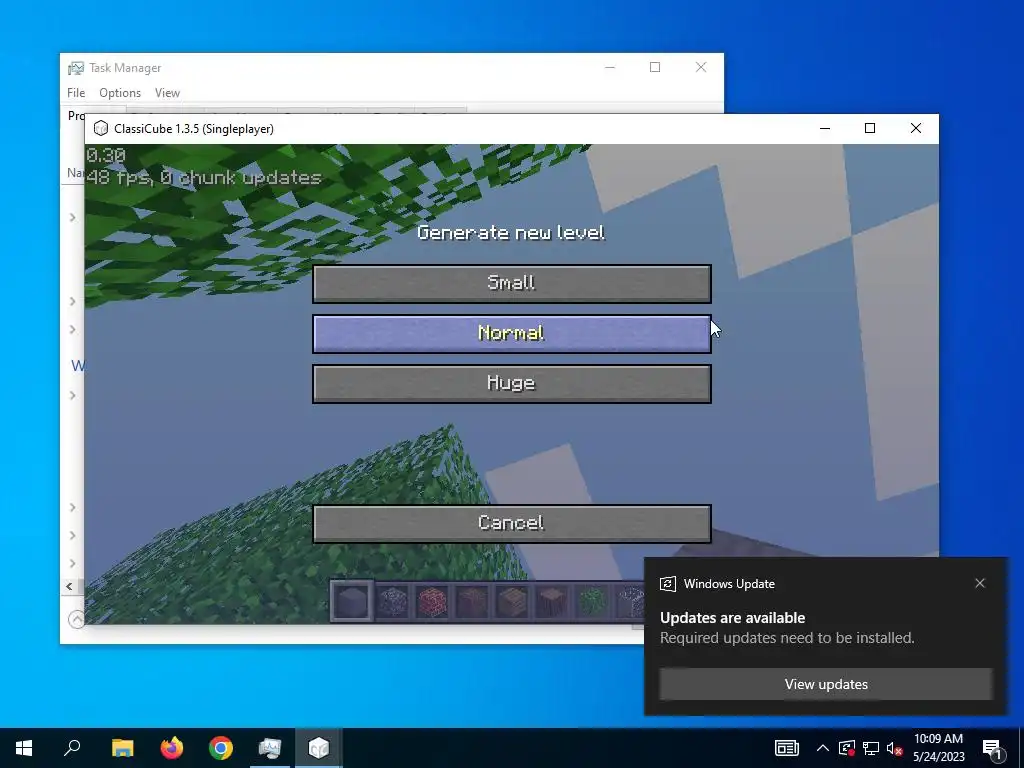The width and height of the screenshot is (1024, 768).
Task: Click the ClassiCube taskbar icon
Action: 319,748
